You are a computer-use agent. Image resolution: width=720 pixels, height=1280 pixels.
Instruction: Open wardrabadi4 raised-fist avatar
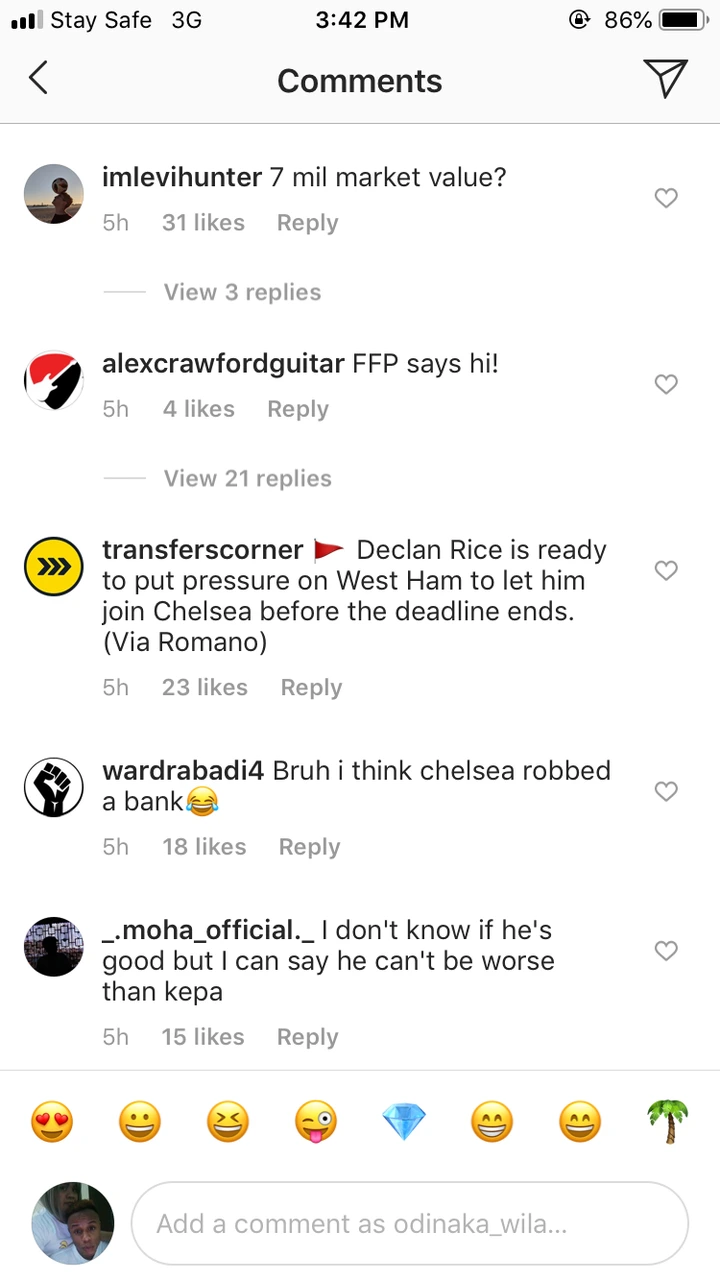point(53,787)
